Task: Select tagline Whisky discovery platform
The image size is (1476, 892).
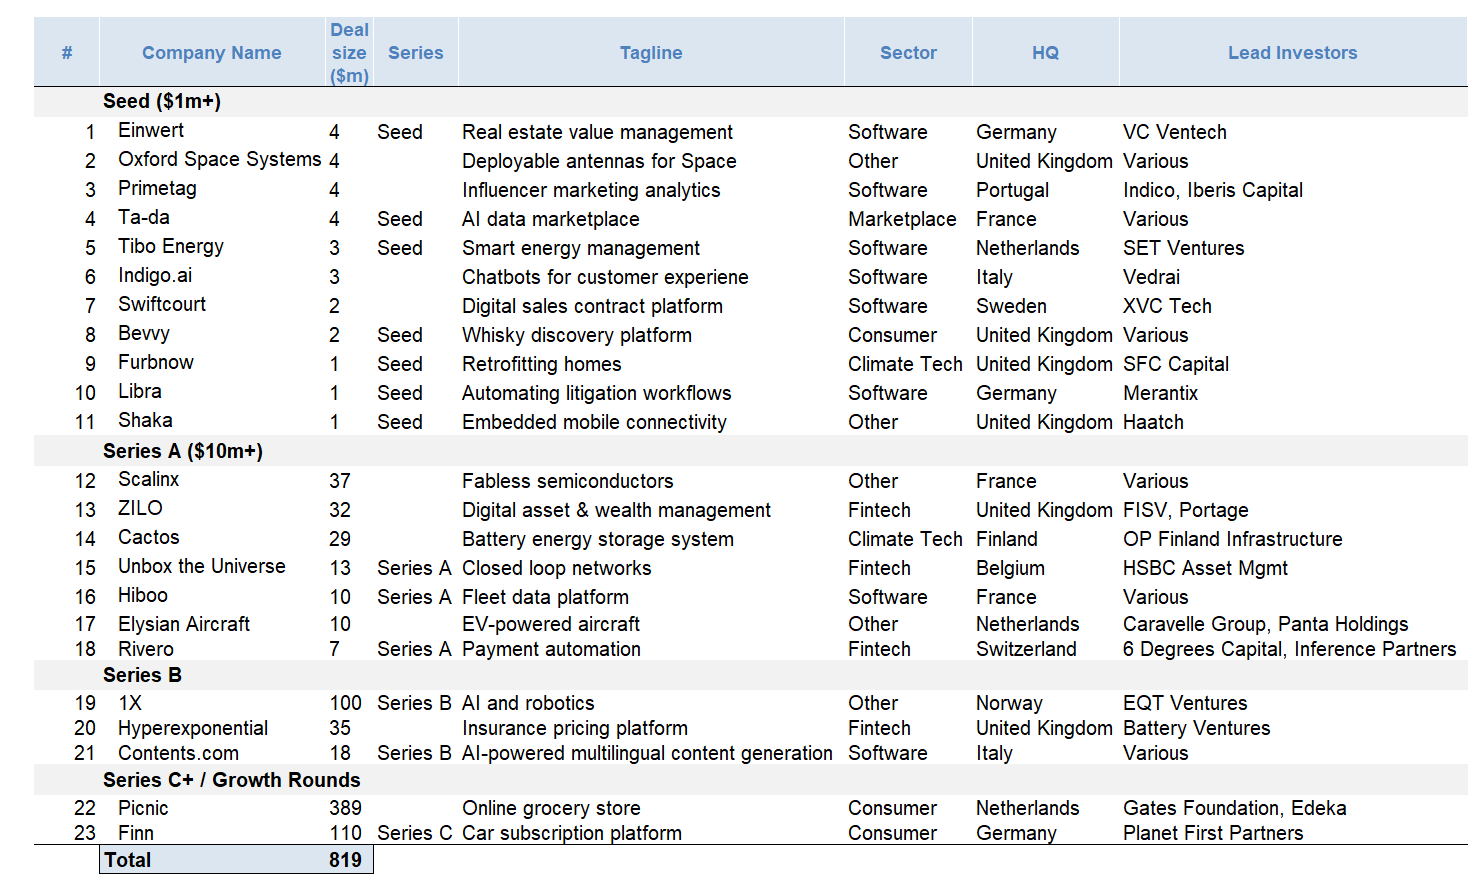Action: (577, 335)
